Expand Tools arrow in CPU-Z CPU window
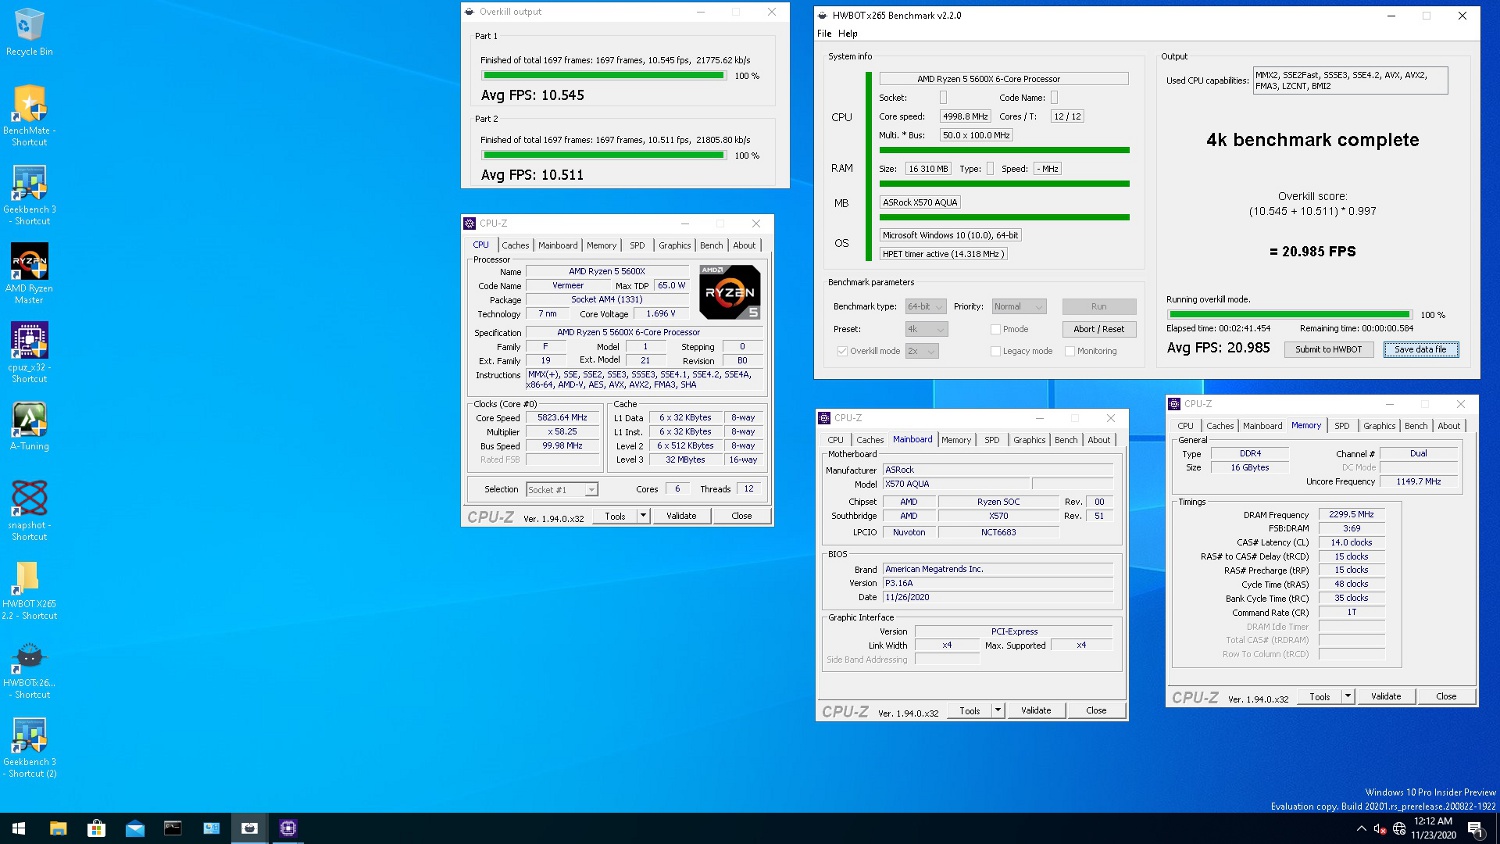1500x844 pixels. click(643, 516)
